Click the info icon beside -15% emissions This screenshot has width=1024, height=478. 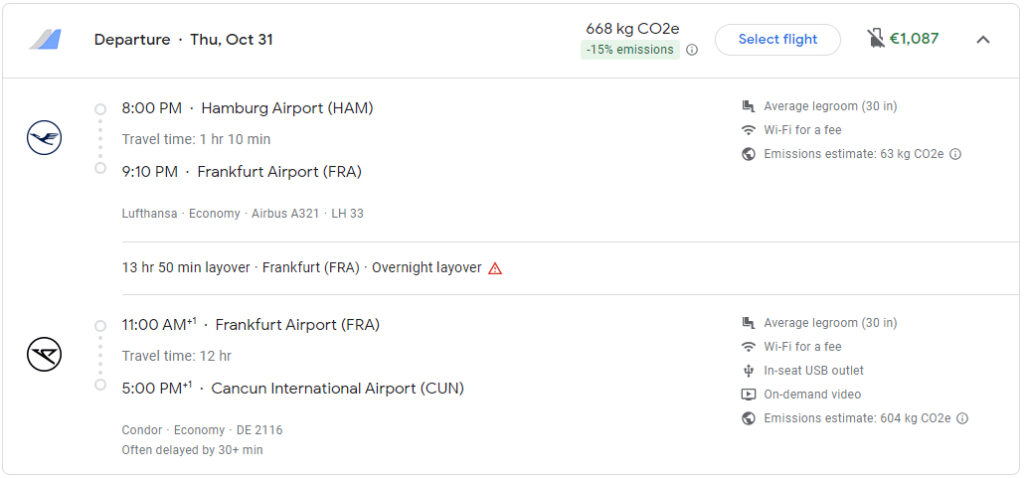pyautogui.click(x=692, y=50)
